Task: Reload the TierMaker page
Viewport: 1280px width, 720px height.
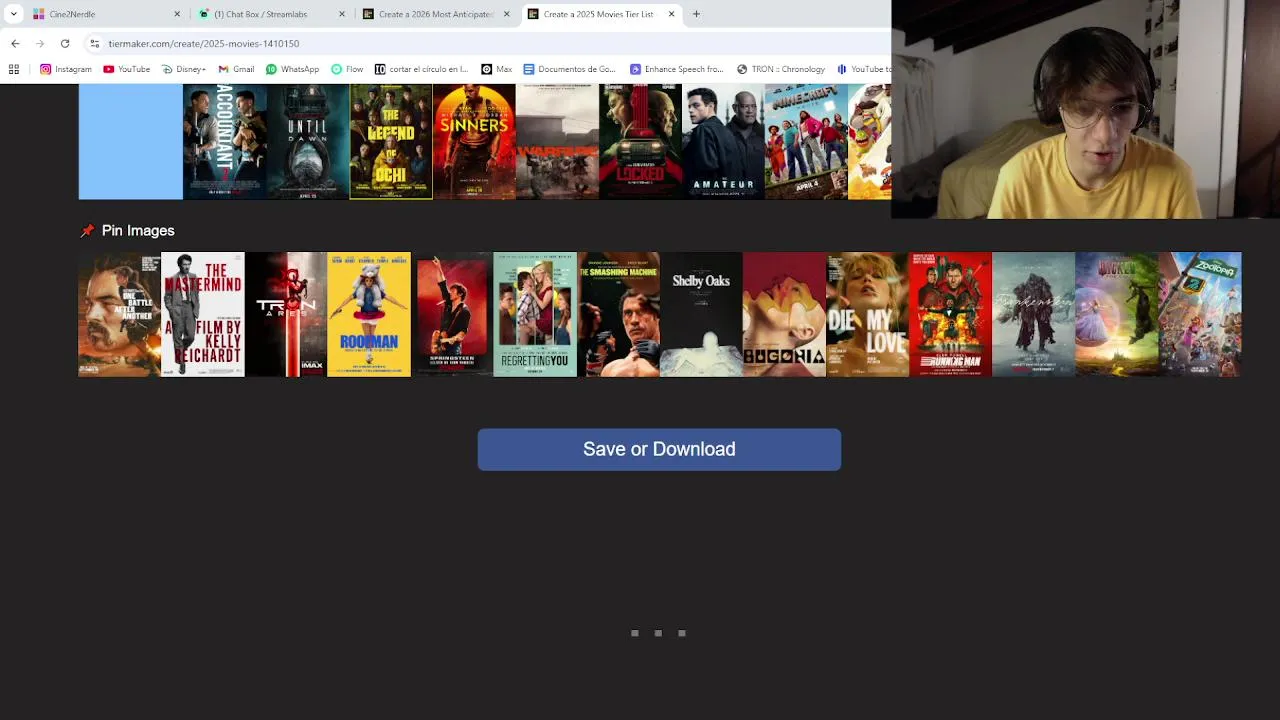Action: pos(65,44)
